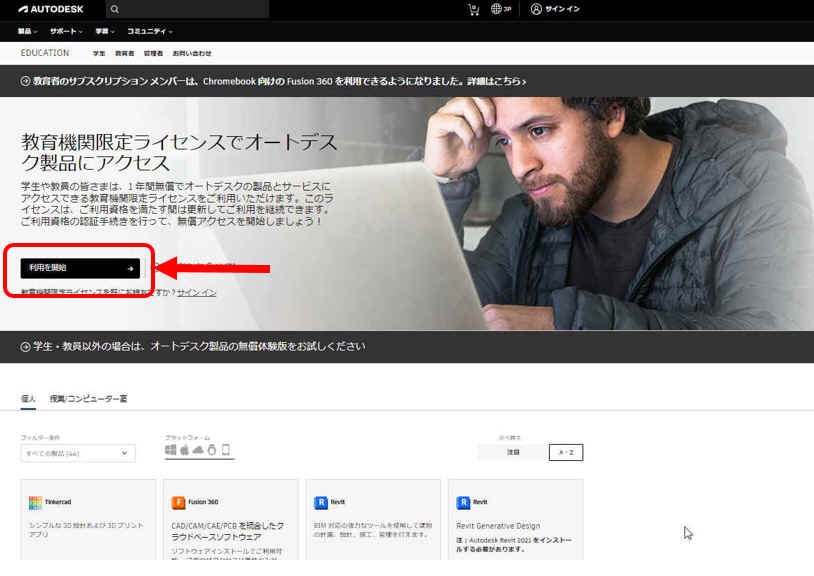Viewport: 814px width, 576px height.
Task: Filter by mobile device platform icon
Action: click(226, 449)
